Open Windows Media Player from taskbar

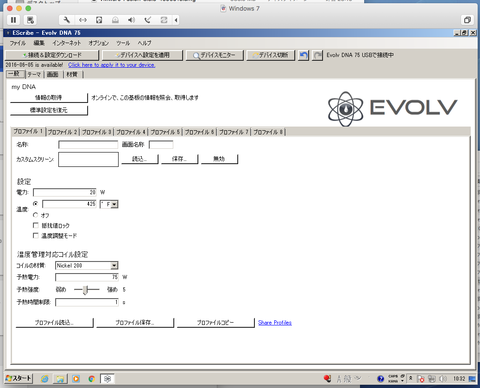76,379
